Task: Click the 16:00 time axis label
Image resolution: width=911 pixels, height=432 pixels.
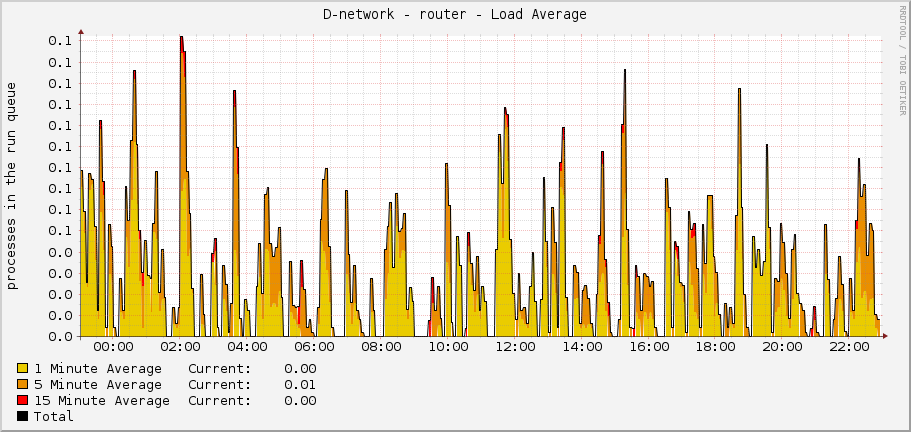Action: pos(648,347)
